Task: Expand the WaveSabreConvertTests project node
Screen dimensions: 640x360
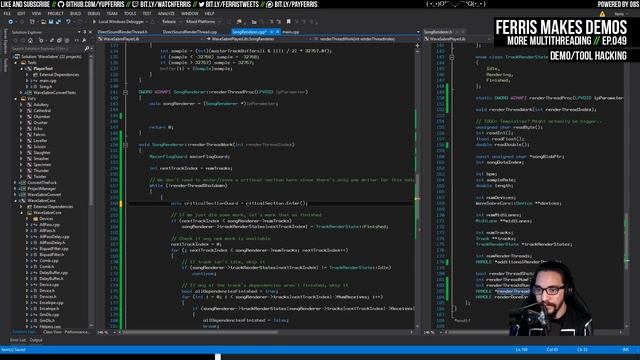Action: (x=22, y=93)
